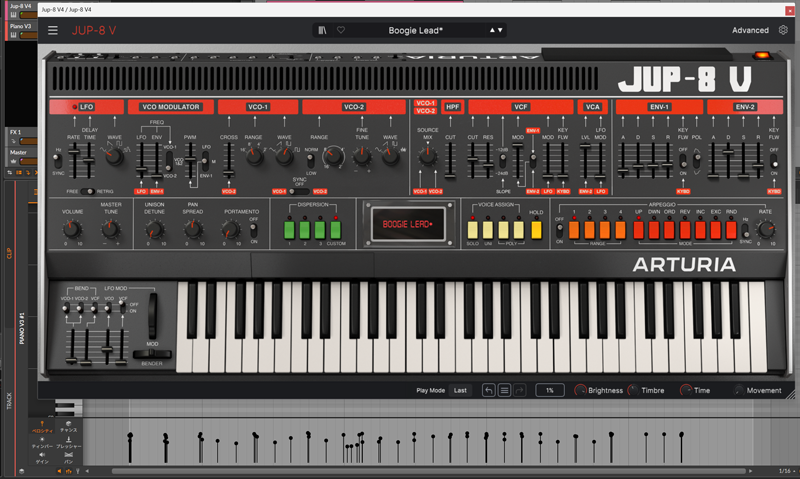Image resolution: width=800 pixels, height=479 pixels.
Task: Click the HPF CUT slider
Action: 450,160
